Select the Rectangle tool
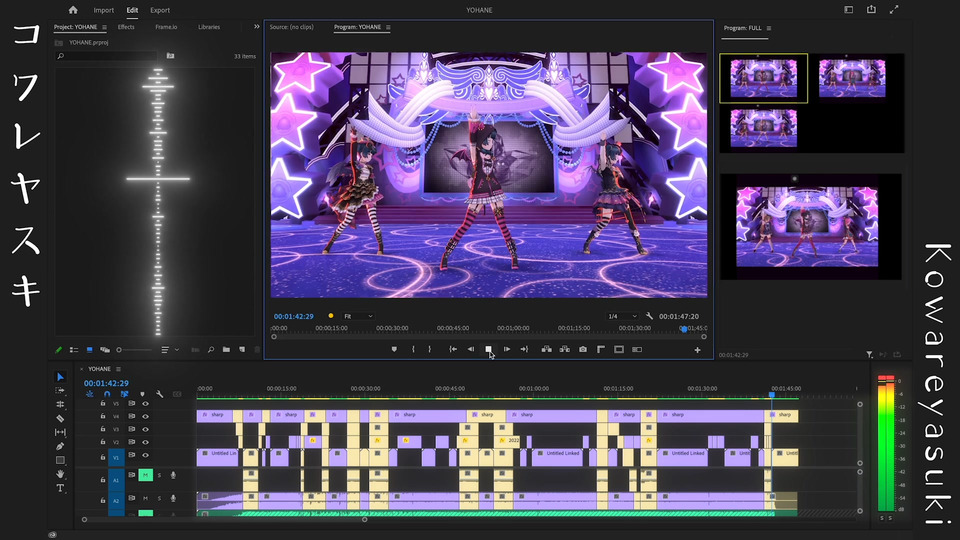This screenshot has width=960, height=540. point(60,460)
